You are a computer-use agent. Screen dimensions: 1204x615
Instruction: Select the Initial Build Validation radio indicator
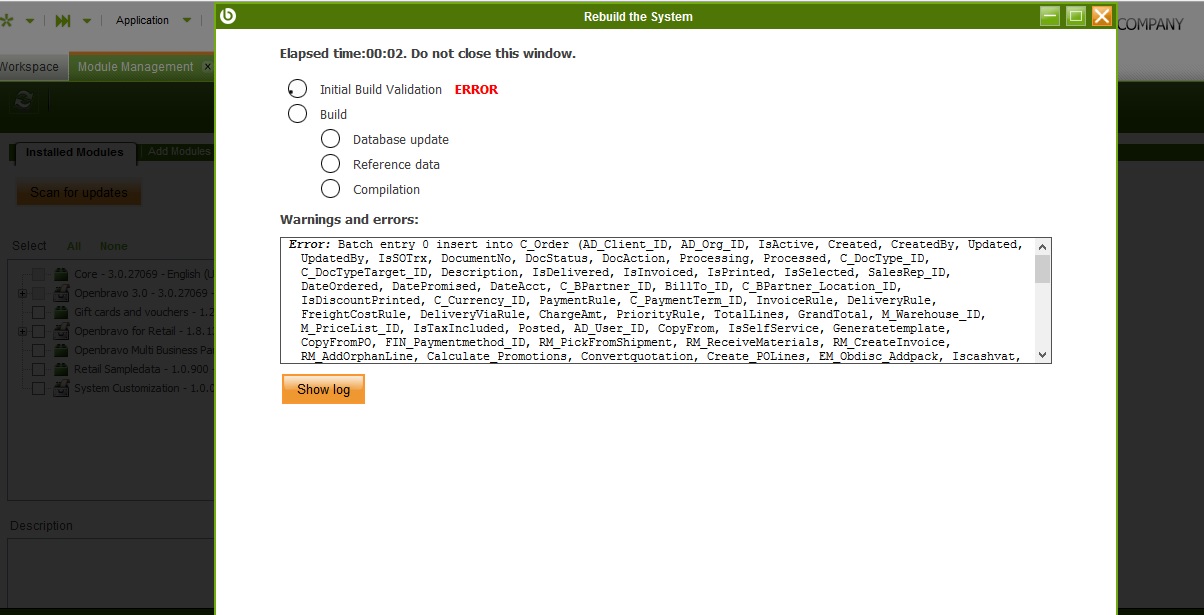tap(297, 89)
